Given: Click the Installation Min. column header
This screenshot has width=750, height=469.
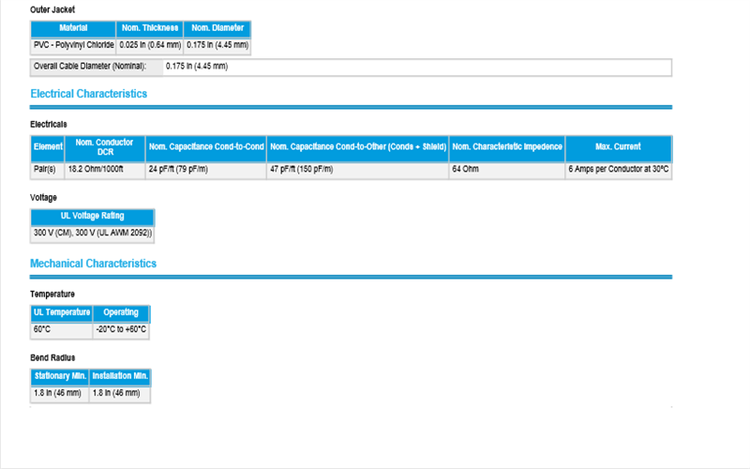Looking at the screenshot, I should tap(120, 377).
